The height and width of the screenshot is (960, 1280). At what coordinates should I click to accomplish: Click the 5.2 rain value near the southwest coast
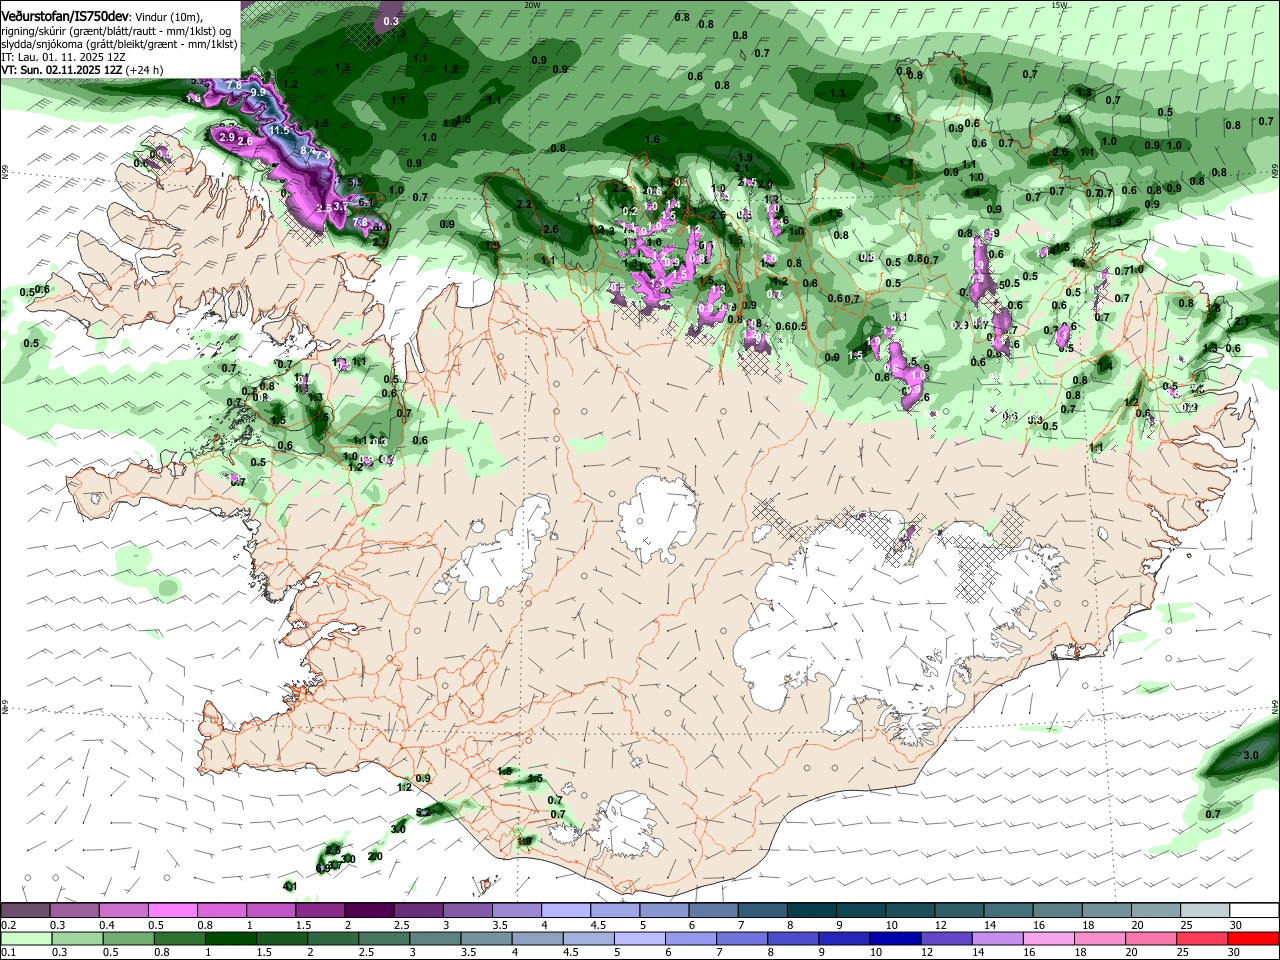[x=423, y=811]
